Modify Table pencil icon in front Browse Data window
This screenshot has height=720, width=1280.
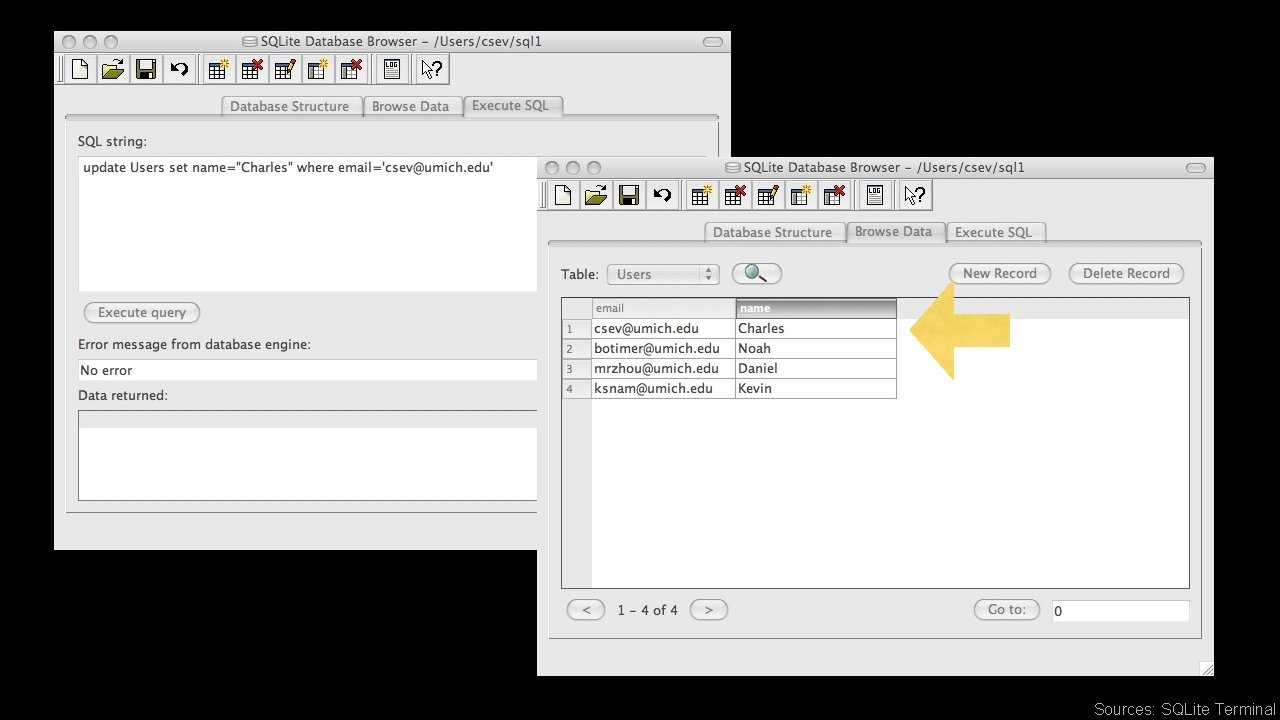coord(768,195)
